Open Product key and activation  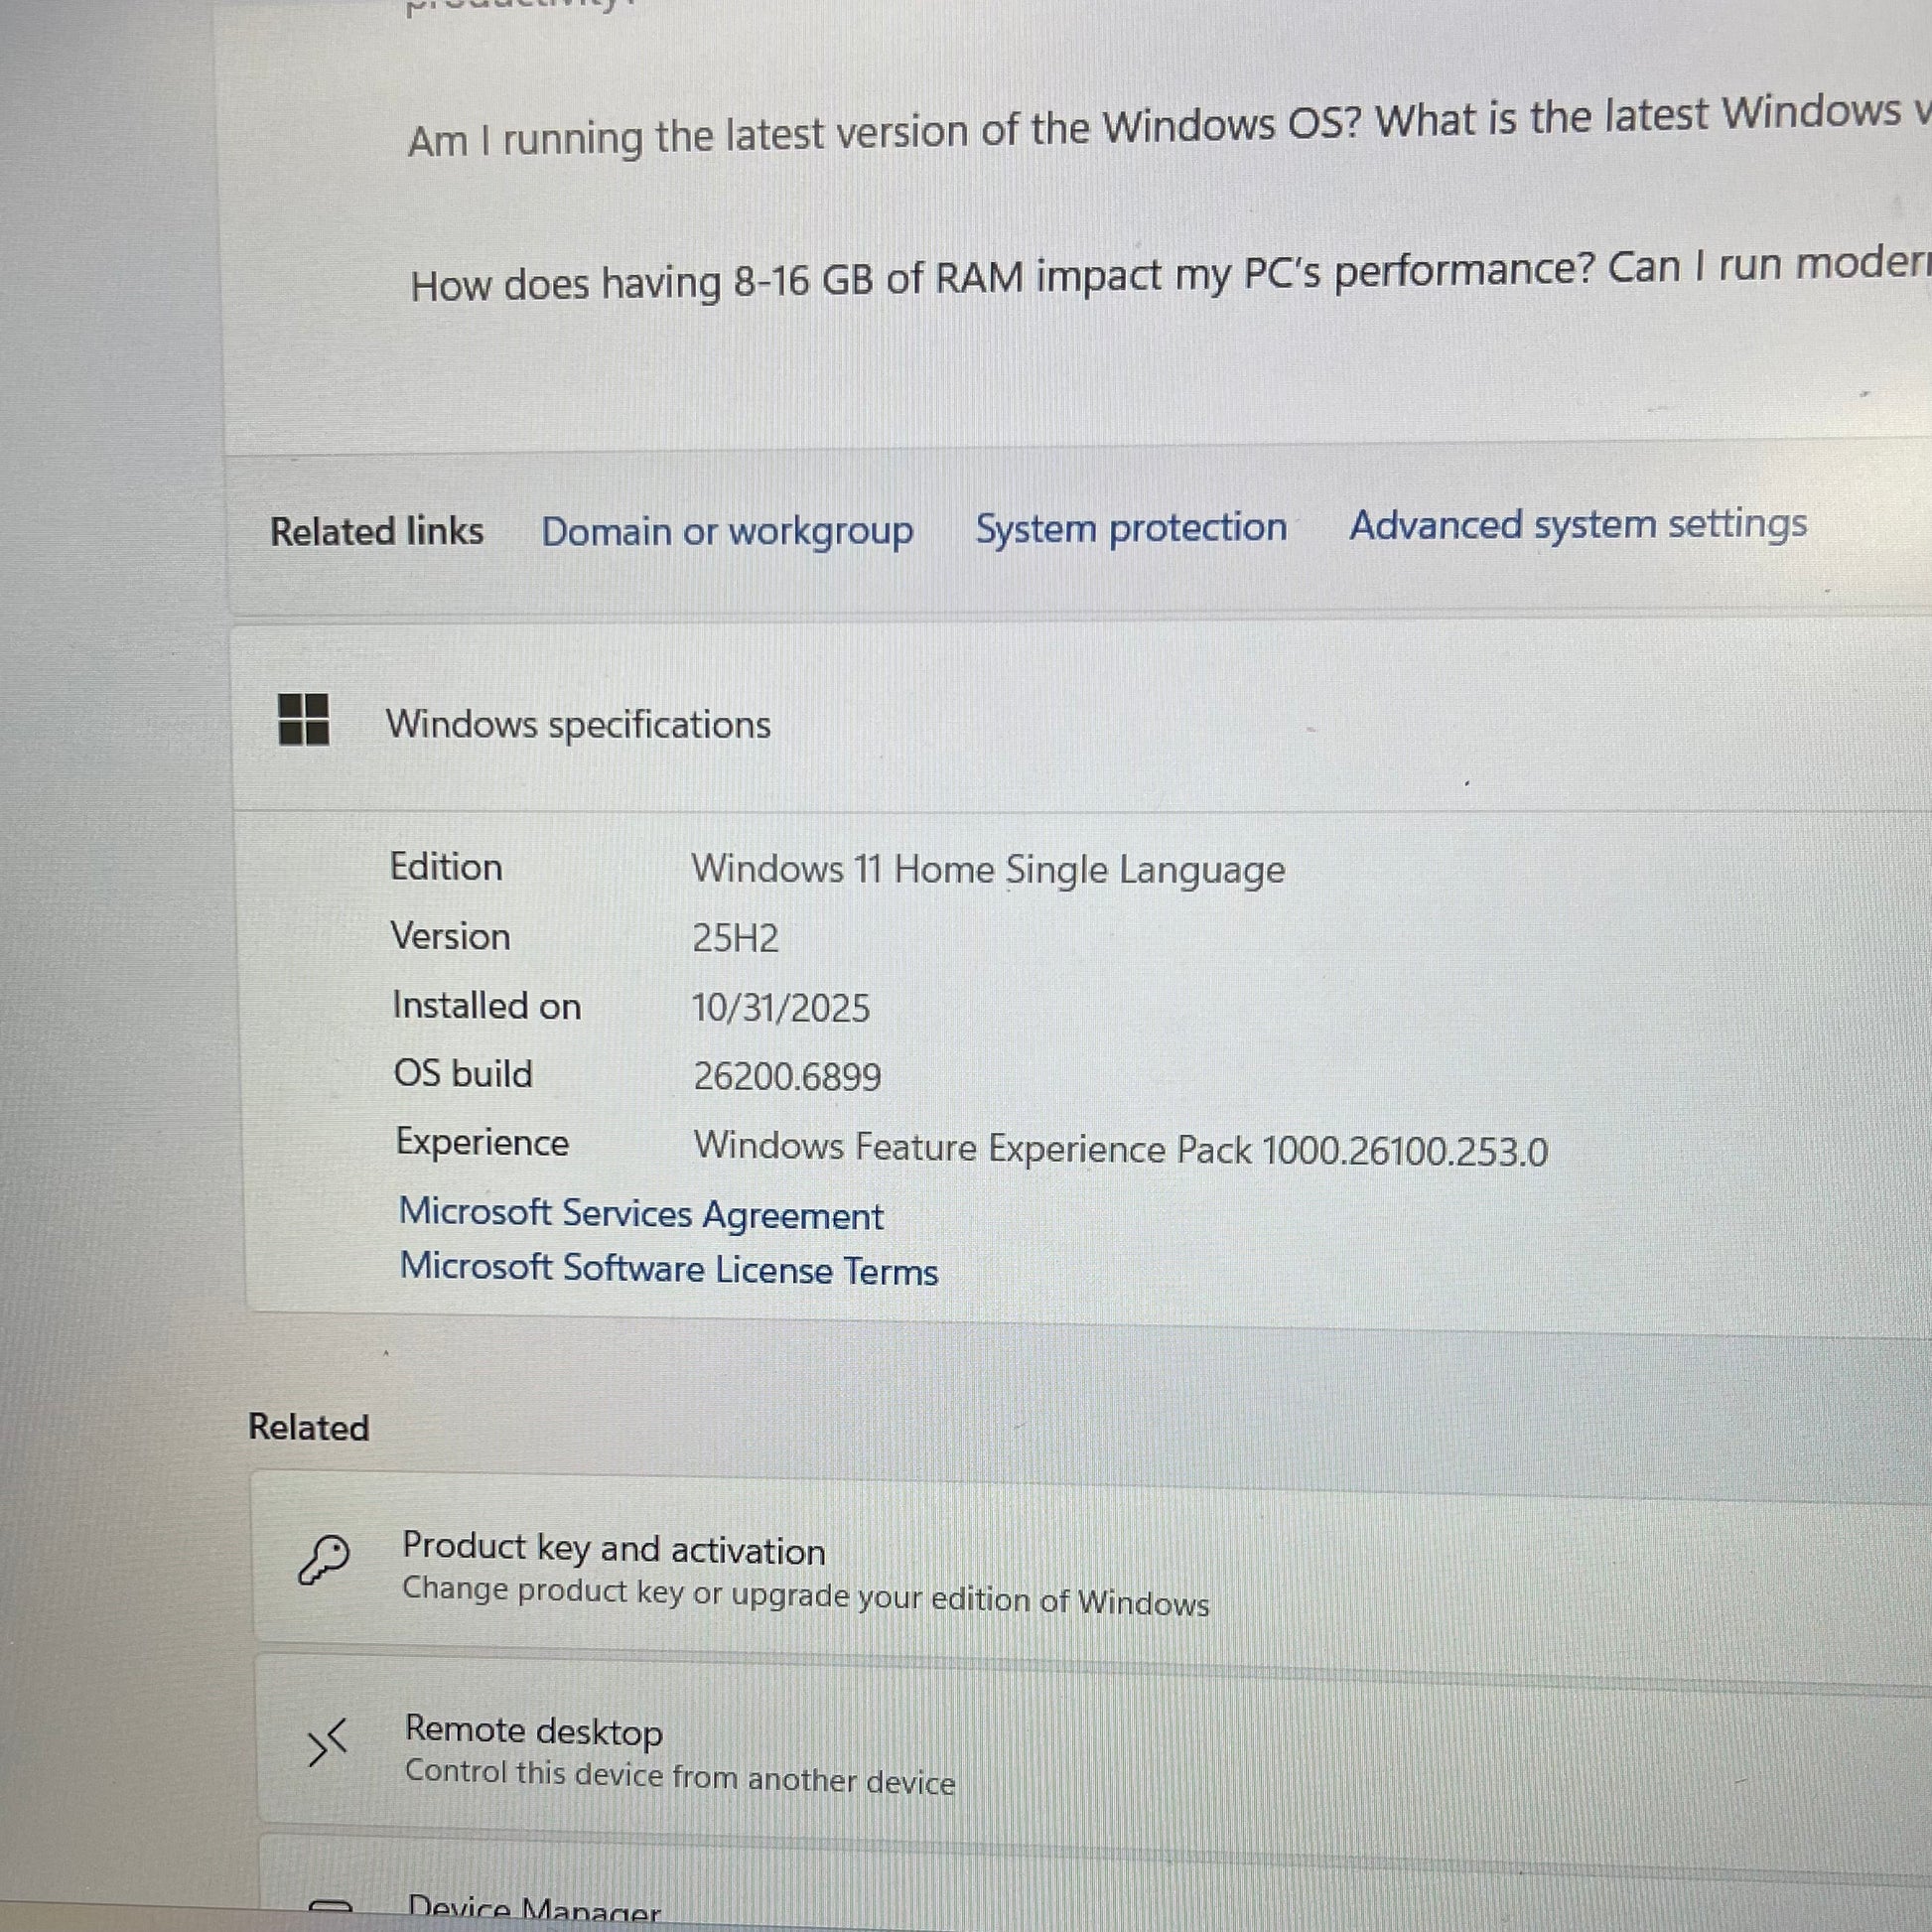614,1549
